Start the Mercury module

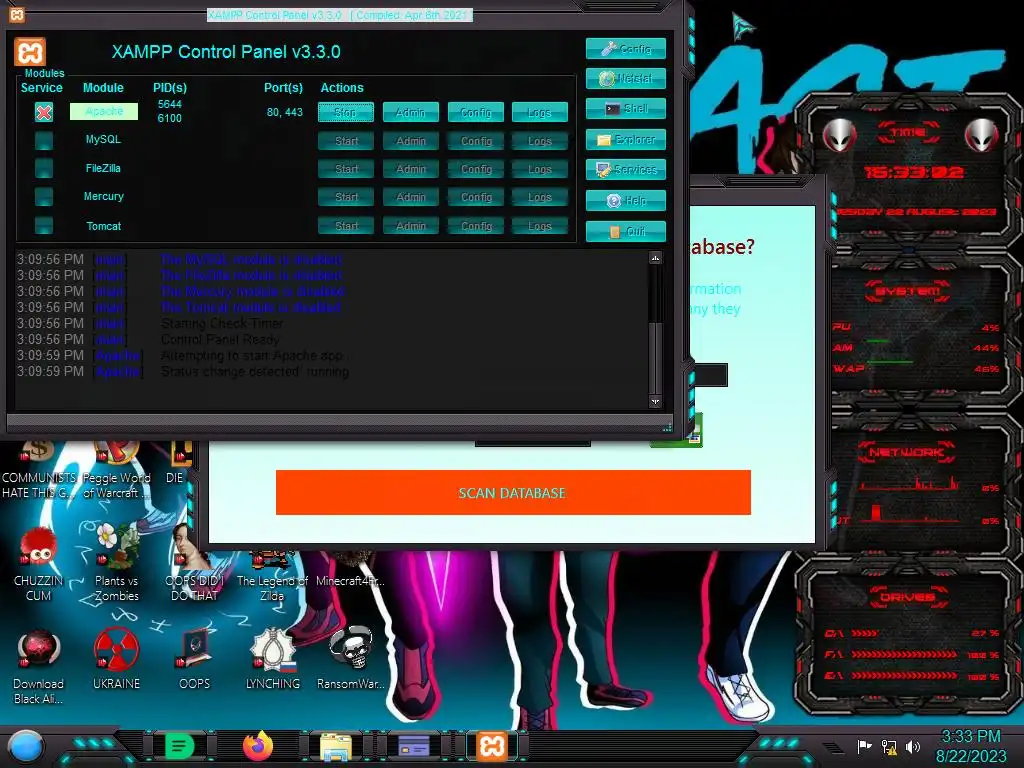tap(345, 197)
